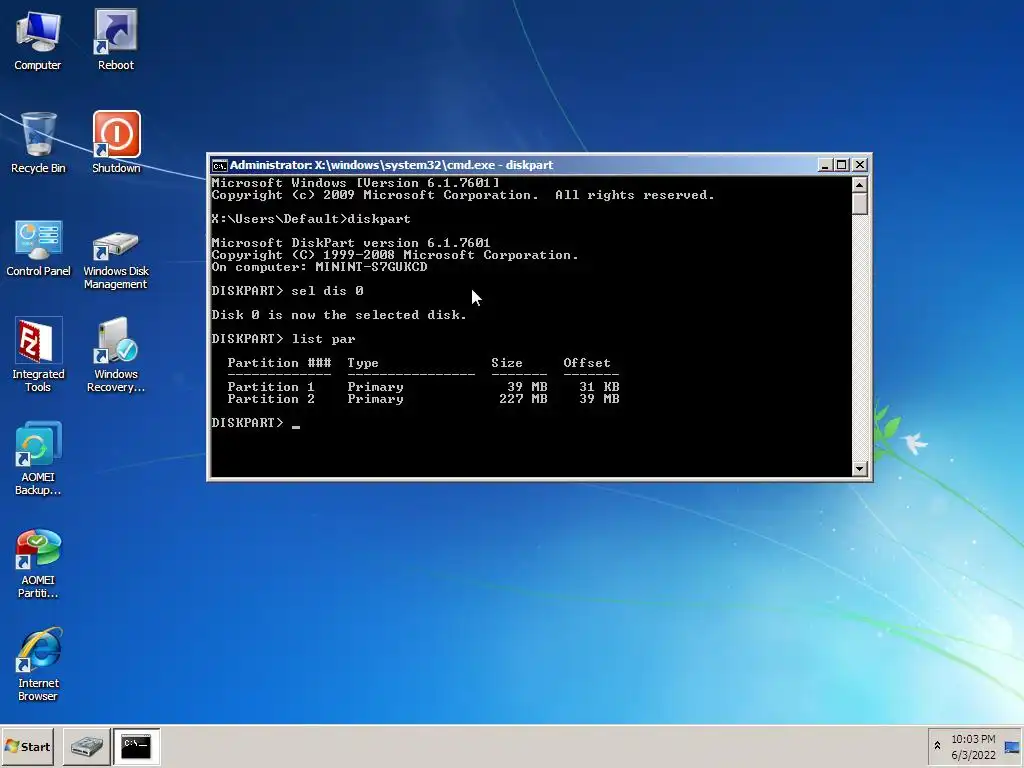Click the 'Type' column header
The image size is (1024, 768).
coord(362,363)
